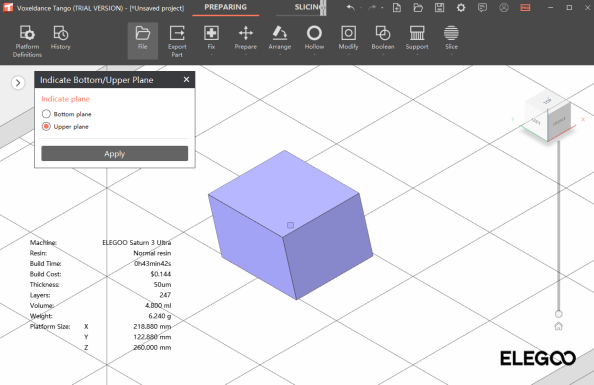Screen dimensions: 594x385
Task: Click the Indicate plane heading
Action: point(66,99)
